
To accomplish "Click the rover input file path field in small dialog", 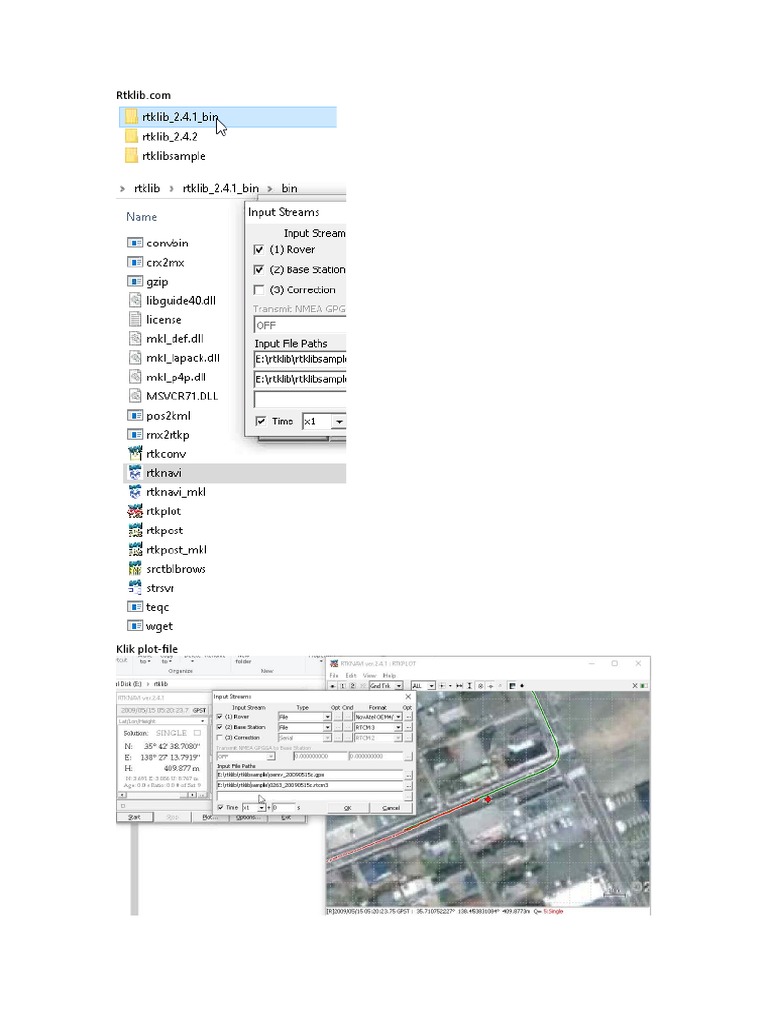I will coord(310,775).
